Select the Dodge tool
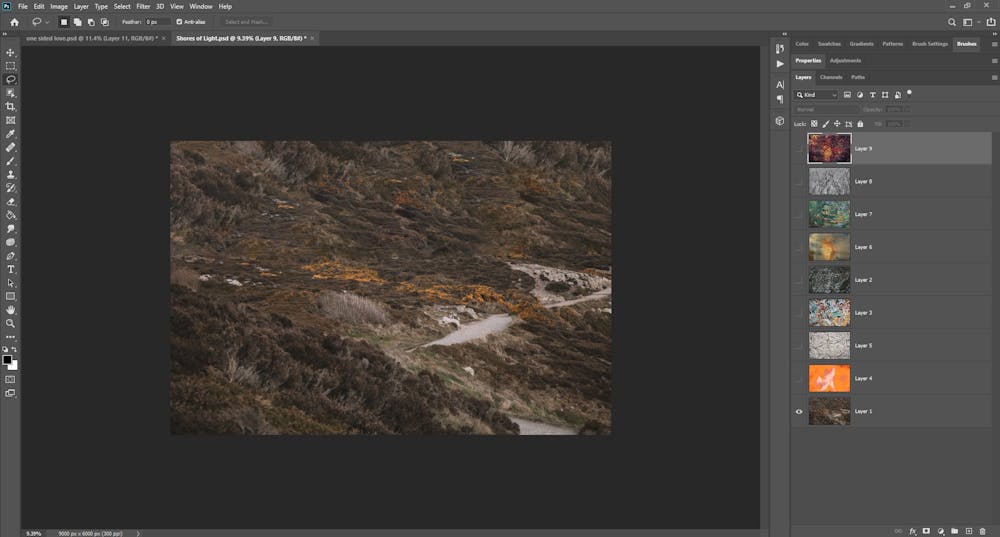 [x=10, y=242]
